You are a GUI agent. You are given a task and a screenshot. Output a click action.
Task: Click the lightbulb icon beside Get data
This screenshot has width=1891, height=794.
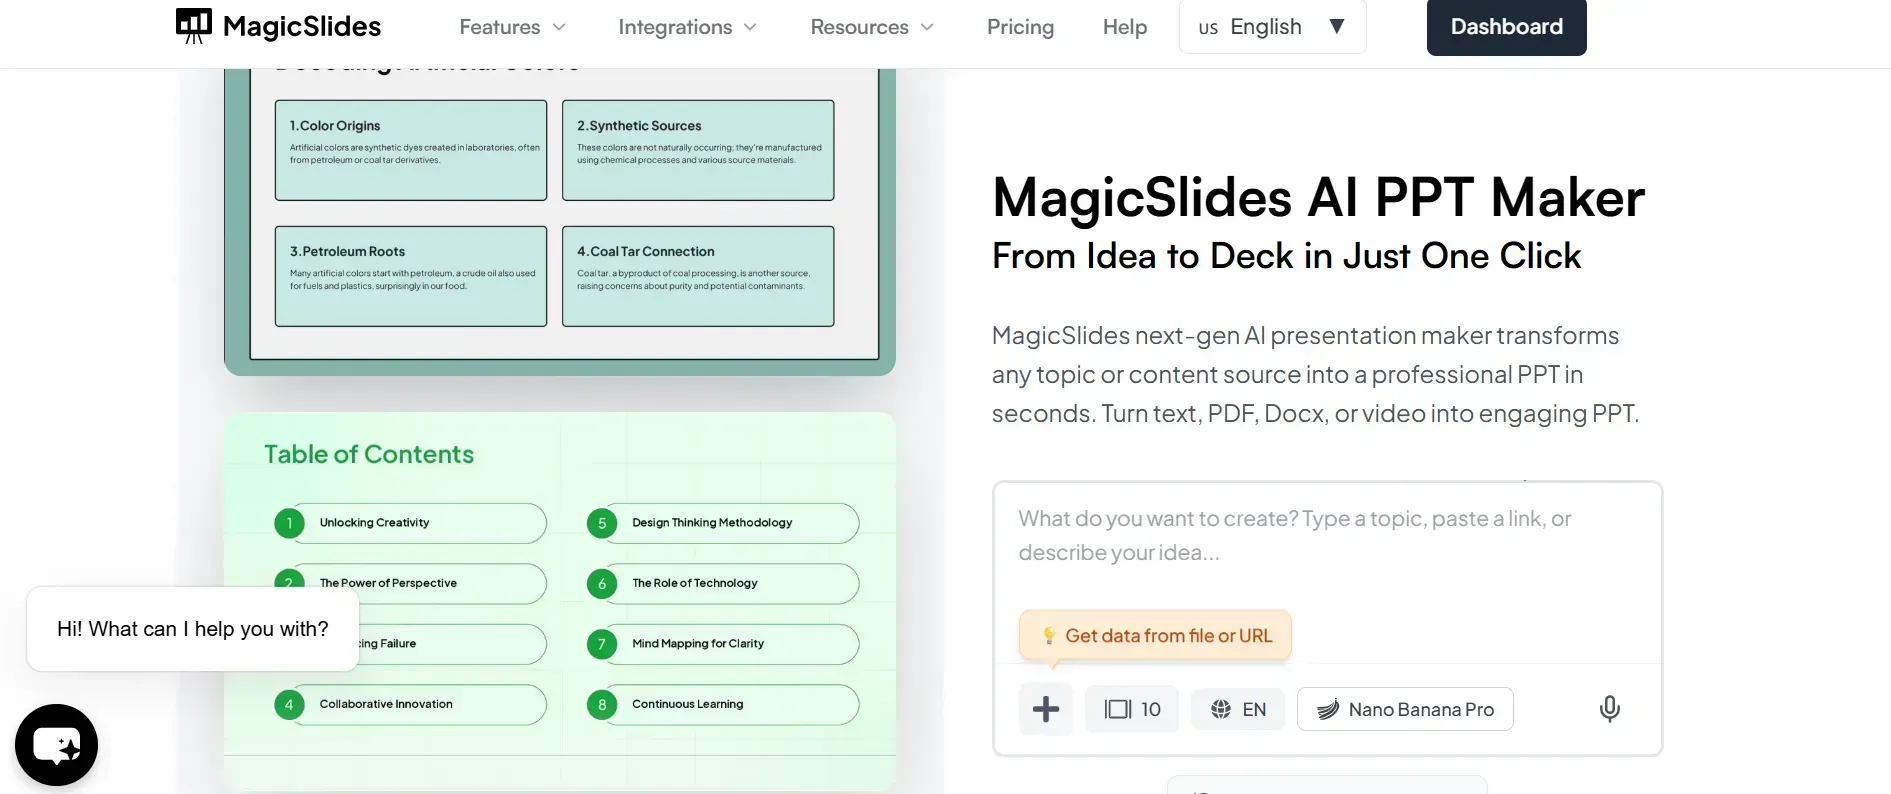1049,635
